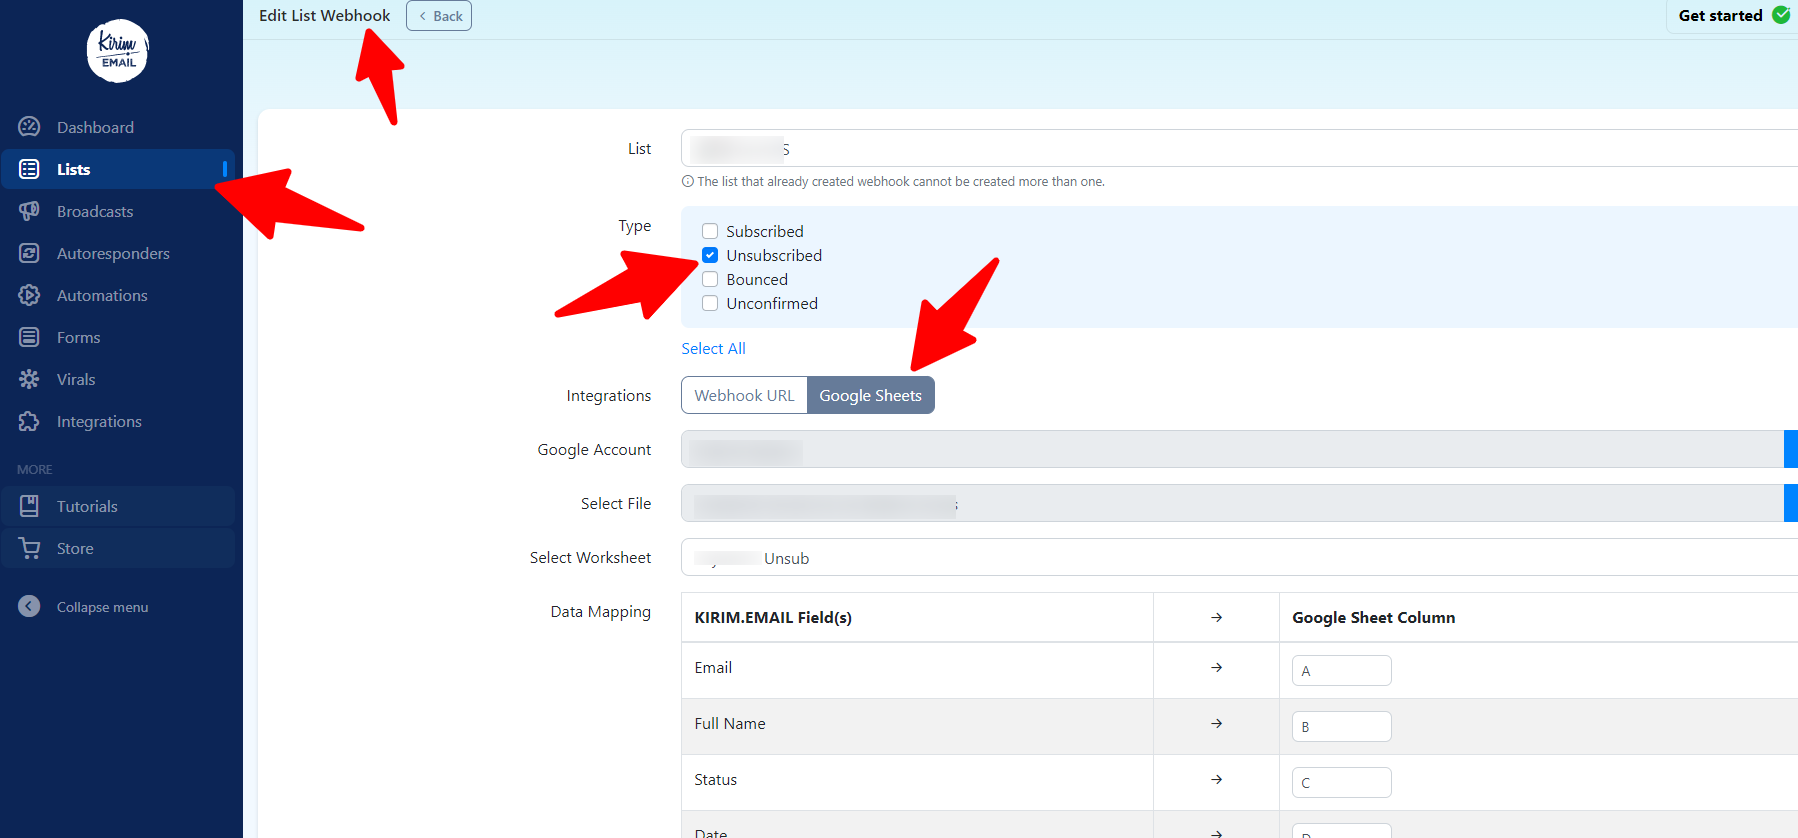Switch to Webhook URL integration tab
This screenshot has height=838, width=1798.
point(744,395)
